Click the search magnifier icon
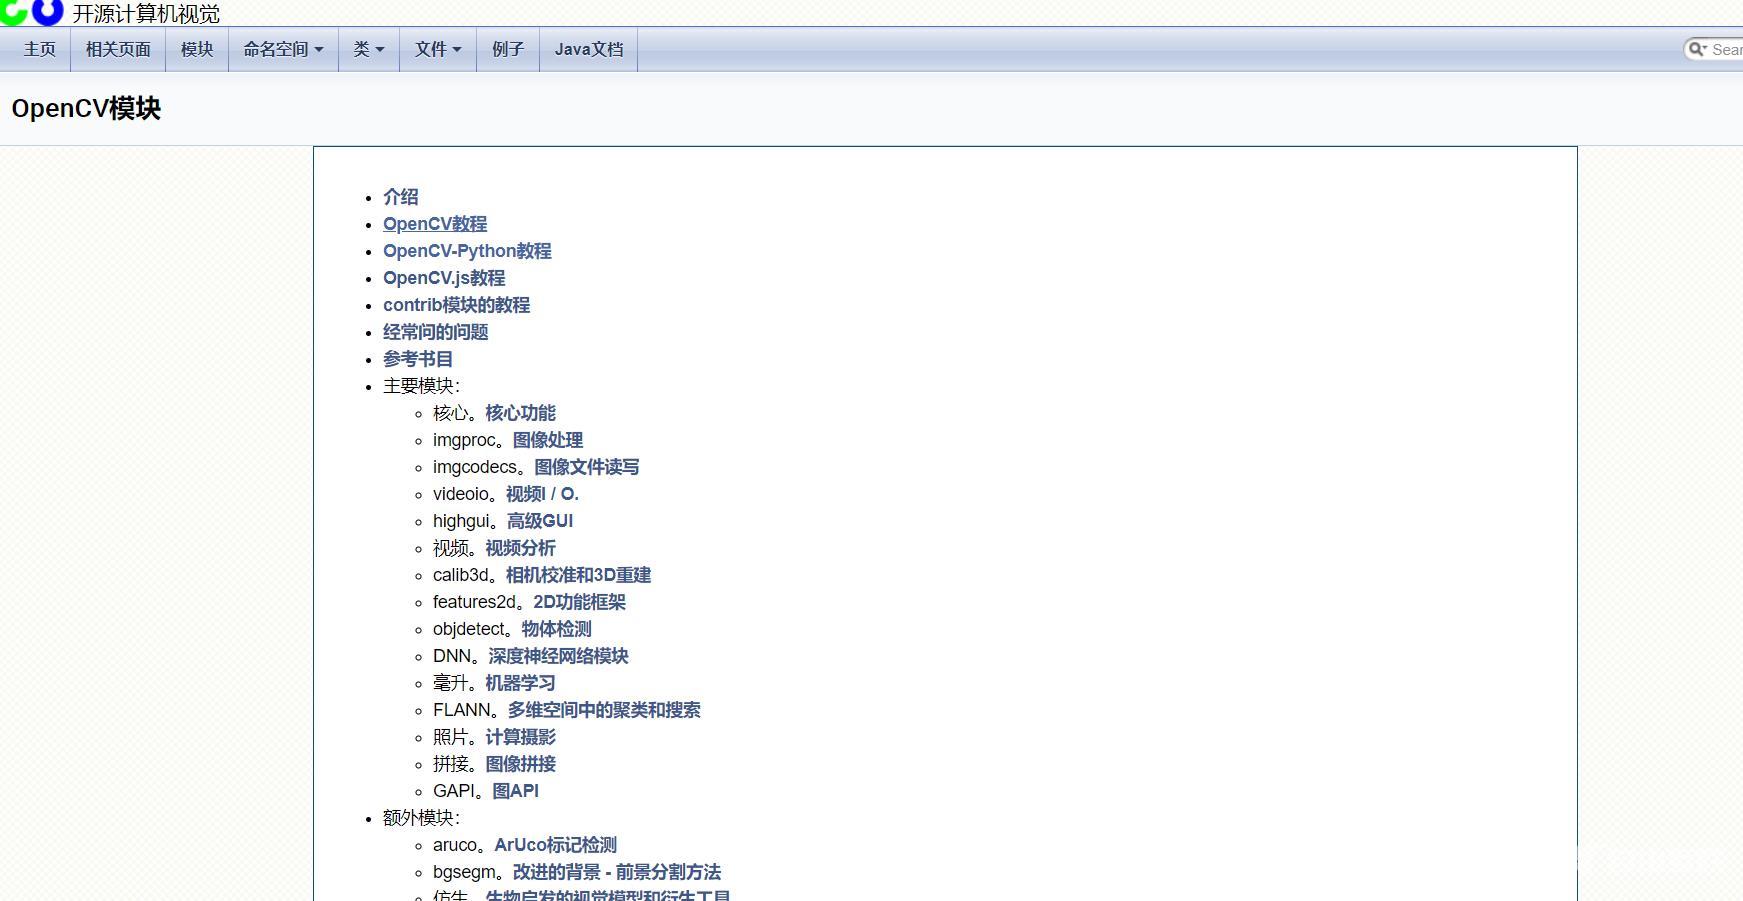The image size is (1743, 901). point(1697,49)
